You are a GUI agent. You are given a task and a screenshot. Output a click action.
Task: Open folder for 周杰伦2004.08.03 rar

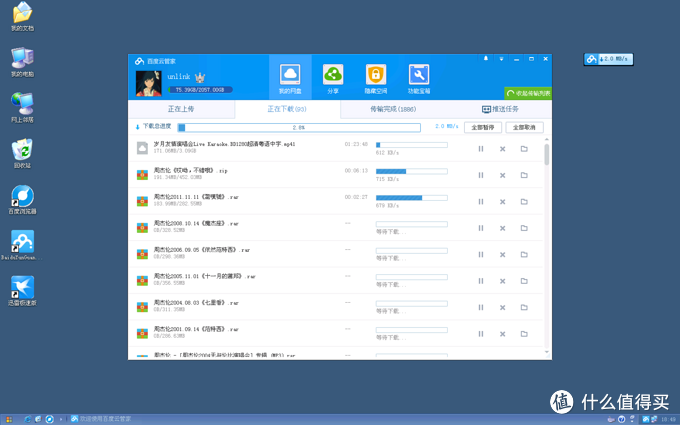524,307
